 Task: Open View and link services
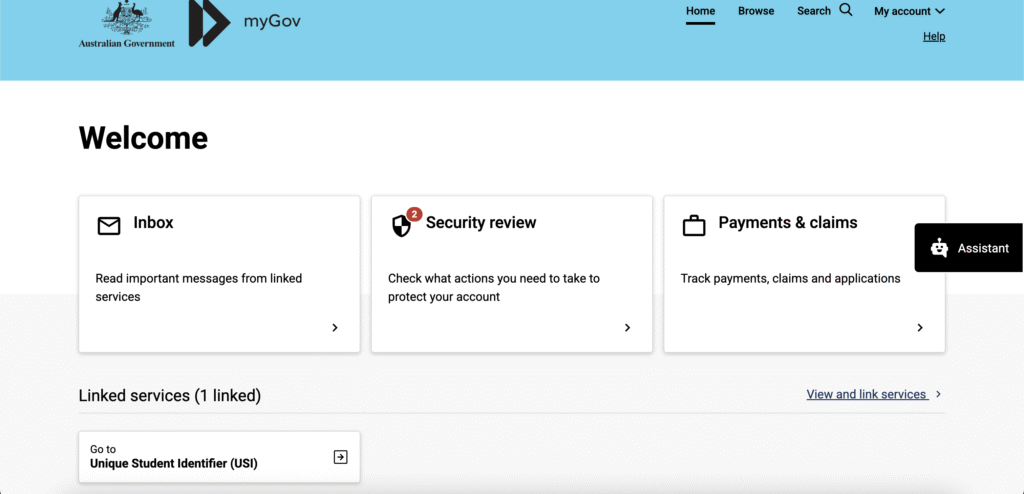867,394
